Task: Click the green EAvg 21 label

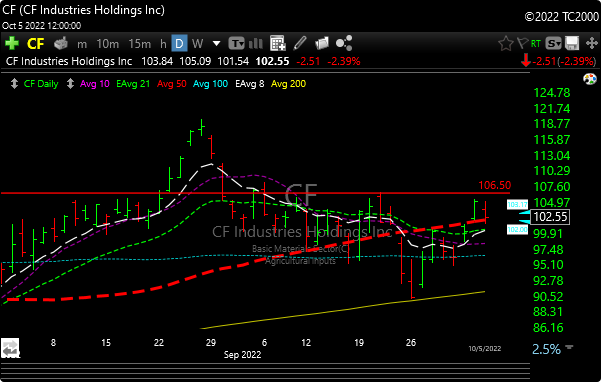Action: (133, 84)
